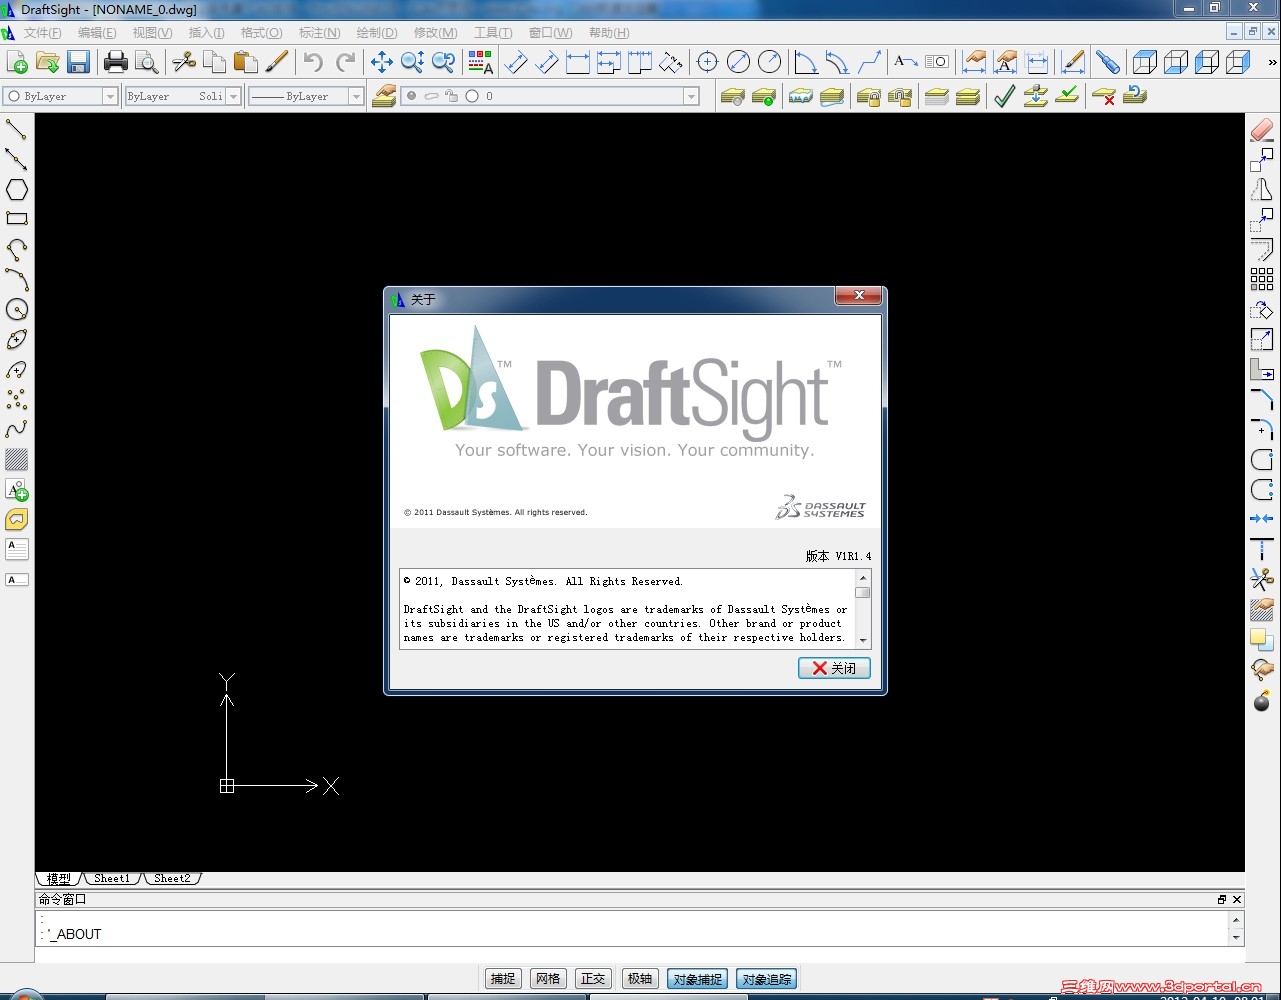Click the About dialog license scrollbar down arrow
Viewport: 1281px width, 1000px height.
863,640
